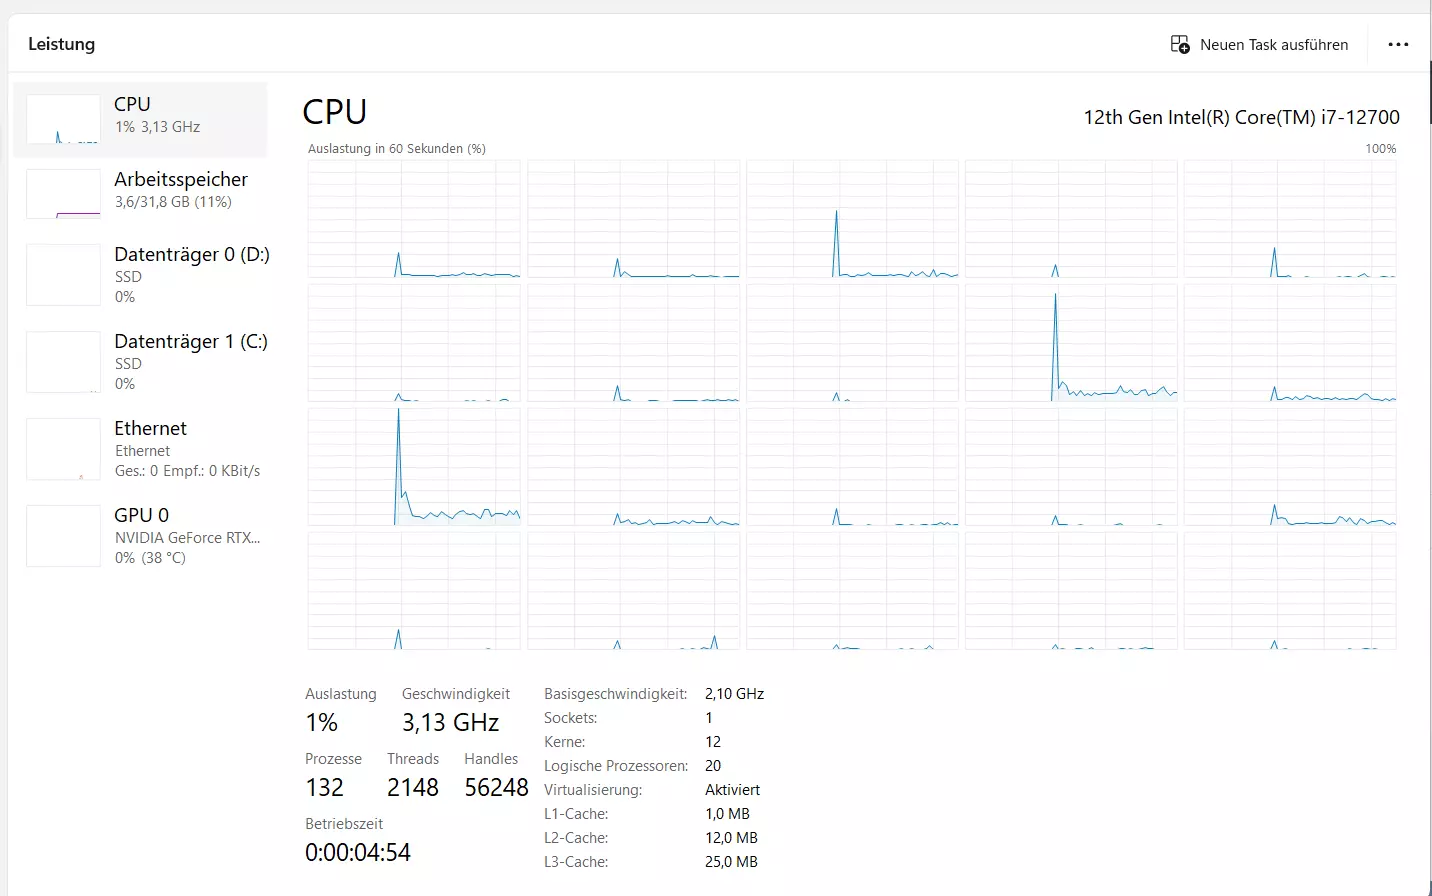This screenshot has width=1432, height=896.
Task: Click the Arbeitsspeicher mini graph thumbnail
Action: pos(63,194)
